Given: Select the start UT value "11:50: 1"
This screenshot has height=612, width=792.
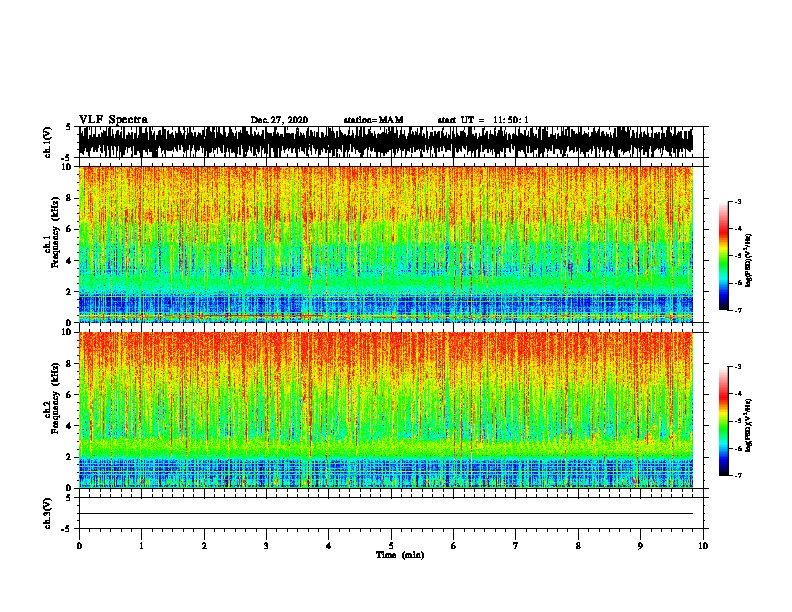Looking at the screenshot, I should (511, 120).
